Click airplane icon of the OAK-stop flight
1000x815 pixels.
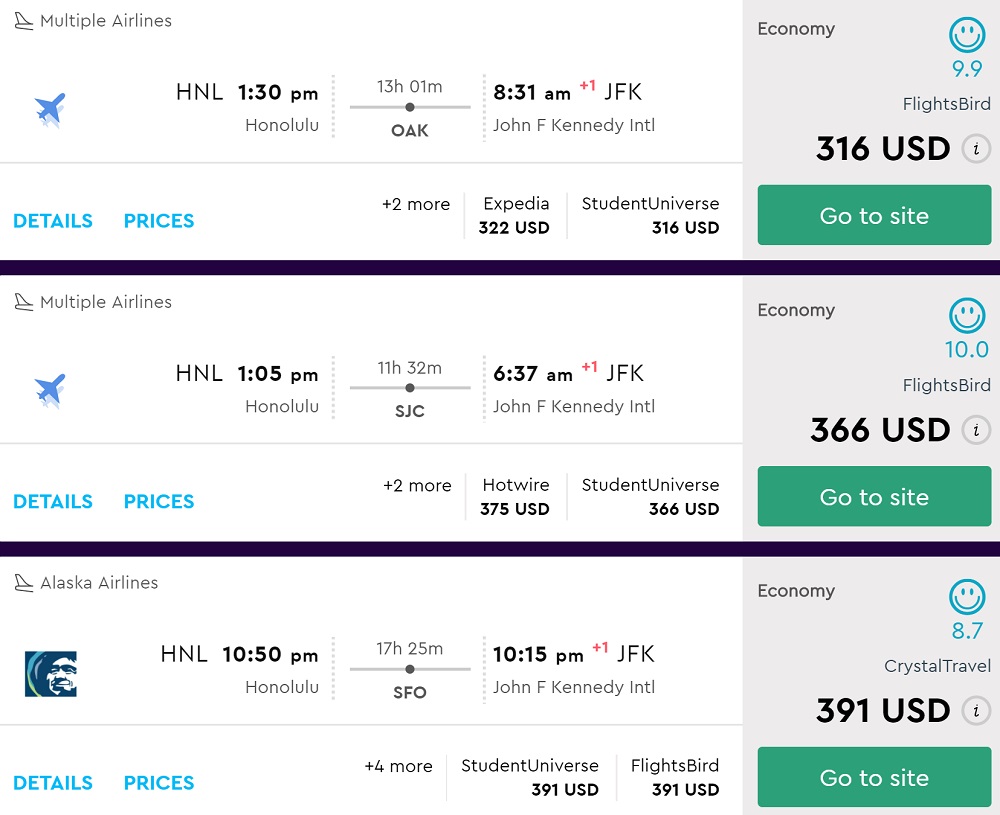click(50, 108)
